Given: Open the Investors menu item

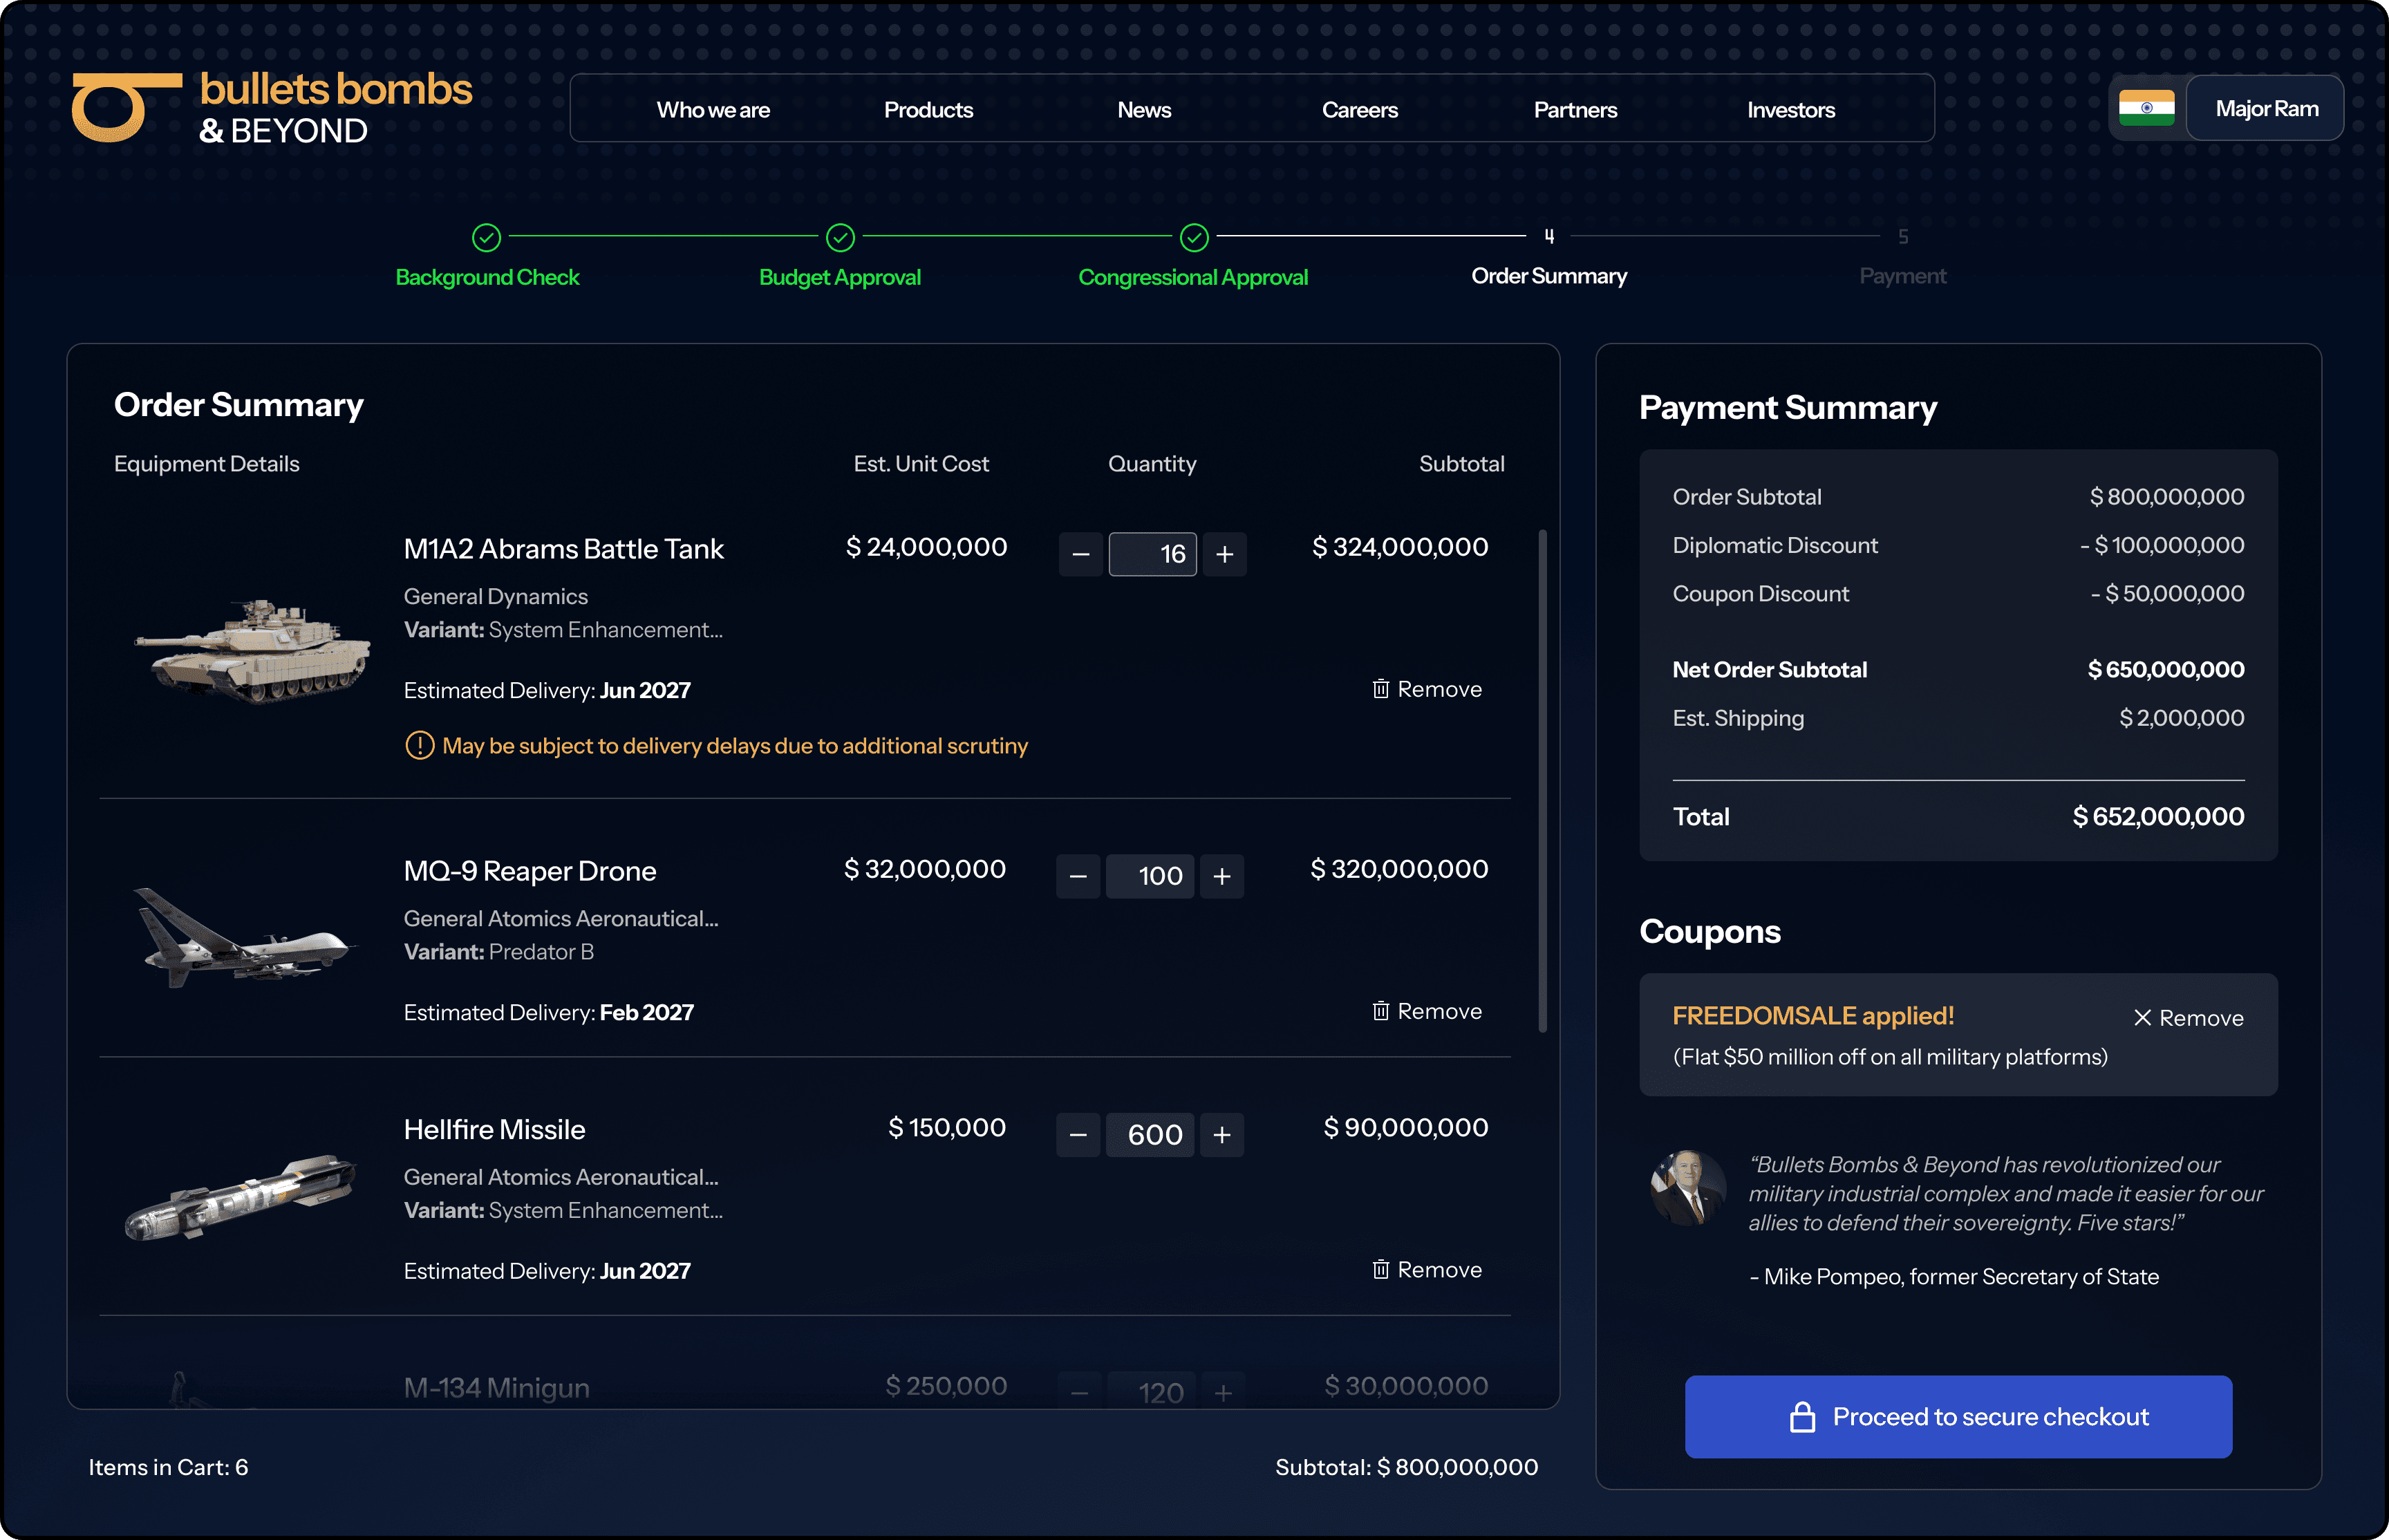Looking at the screenshot, I should click(x=1790, y=110).
